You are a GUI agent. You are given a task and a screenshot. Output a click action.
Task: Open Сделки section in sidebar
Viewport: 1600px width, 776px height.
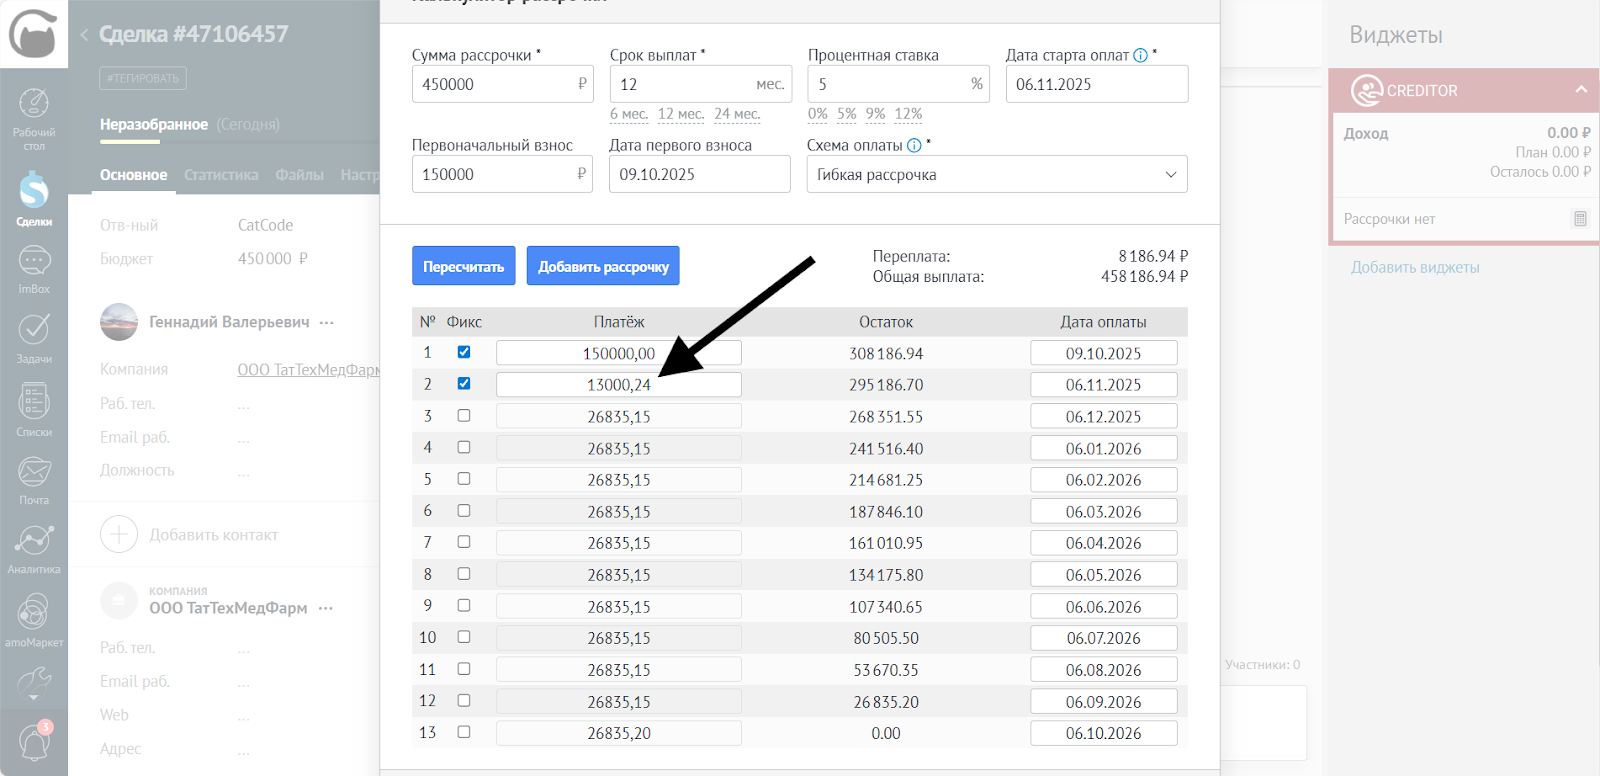pyautogui.click(x=34, y=197)
